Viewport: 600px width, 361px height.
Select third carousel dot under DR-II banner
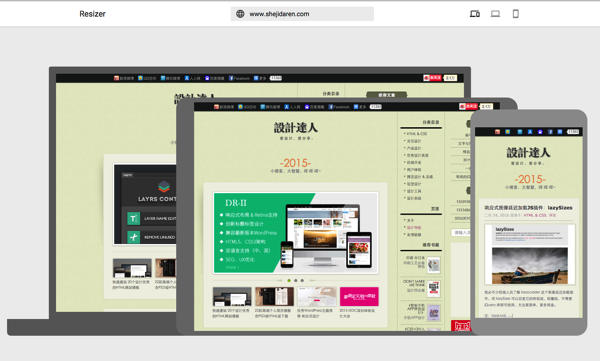coord(302,281)
